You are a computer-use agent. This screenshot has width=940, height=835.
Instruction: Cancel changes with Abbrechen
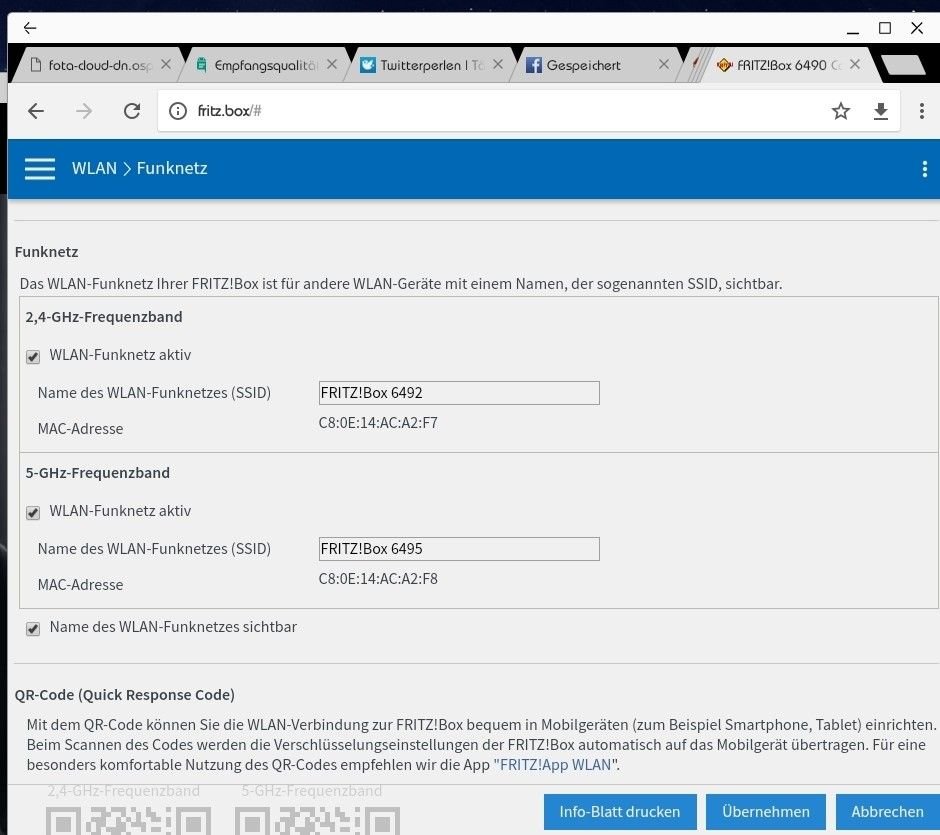pyautogui.click(x=888, y=812)
